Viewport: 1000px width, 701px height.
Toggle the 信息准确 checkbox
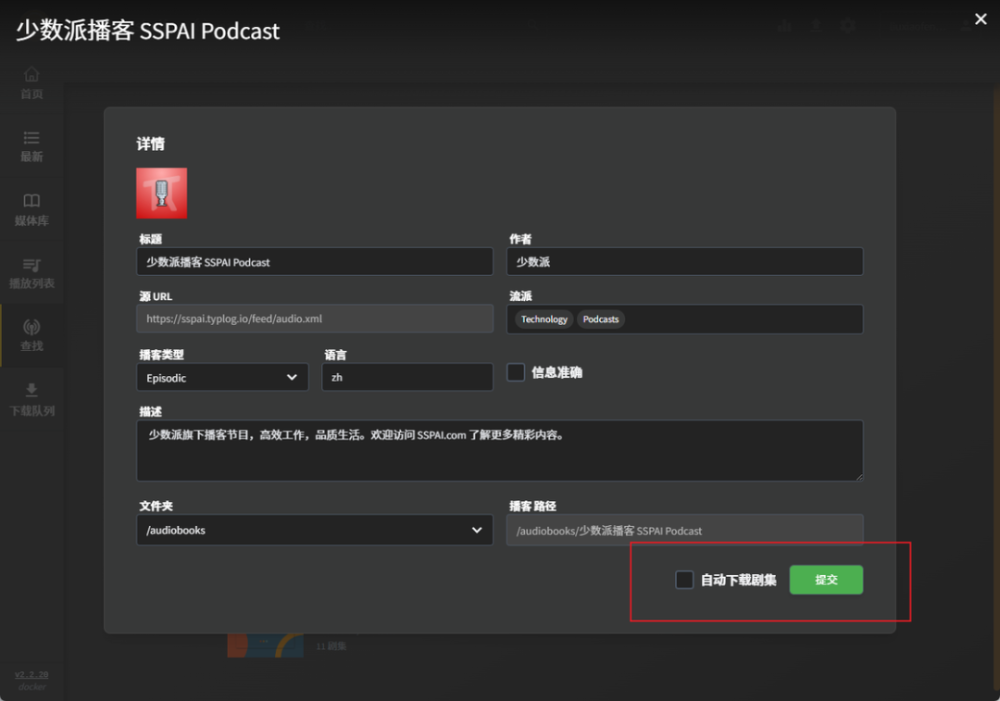point(516,372)
